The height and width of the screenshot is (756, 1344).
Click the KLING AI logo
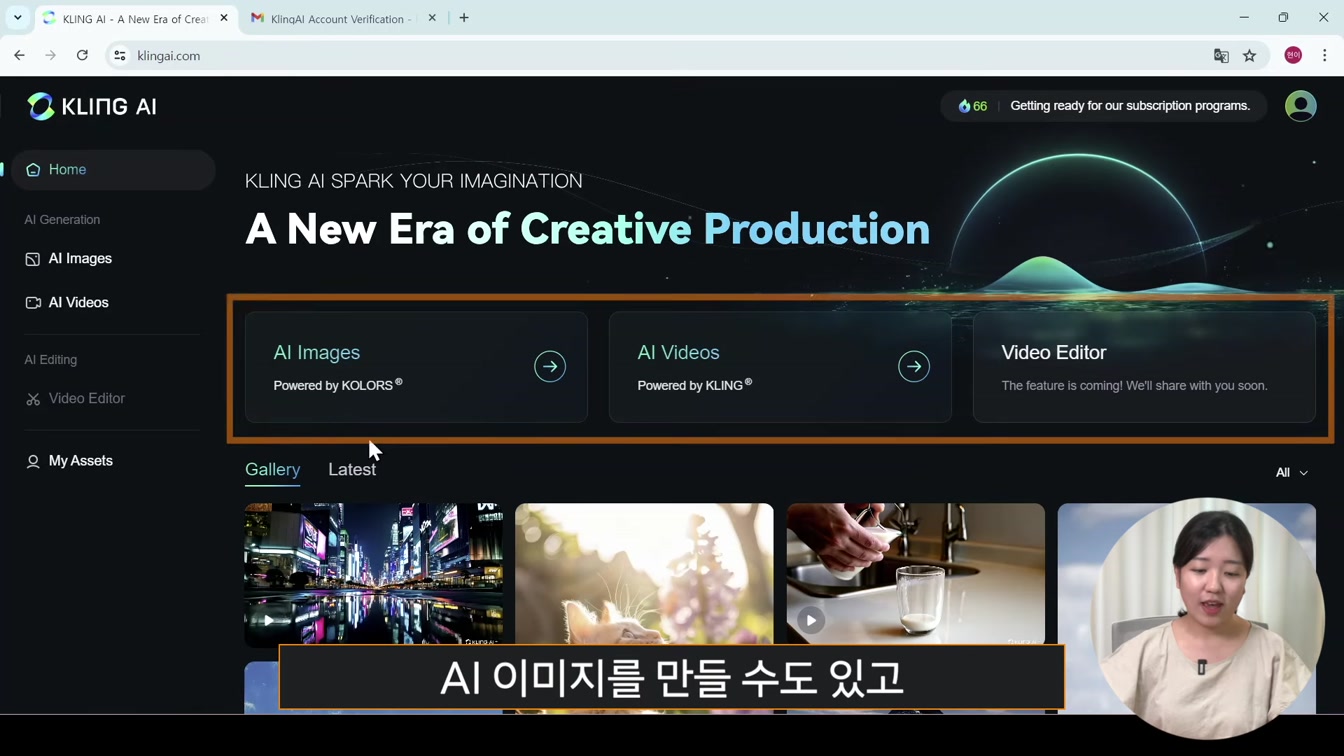pos(92,106)
